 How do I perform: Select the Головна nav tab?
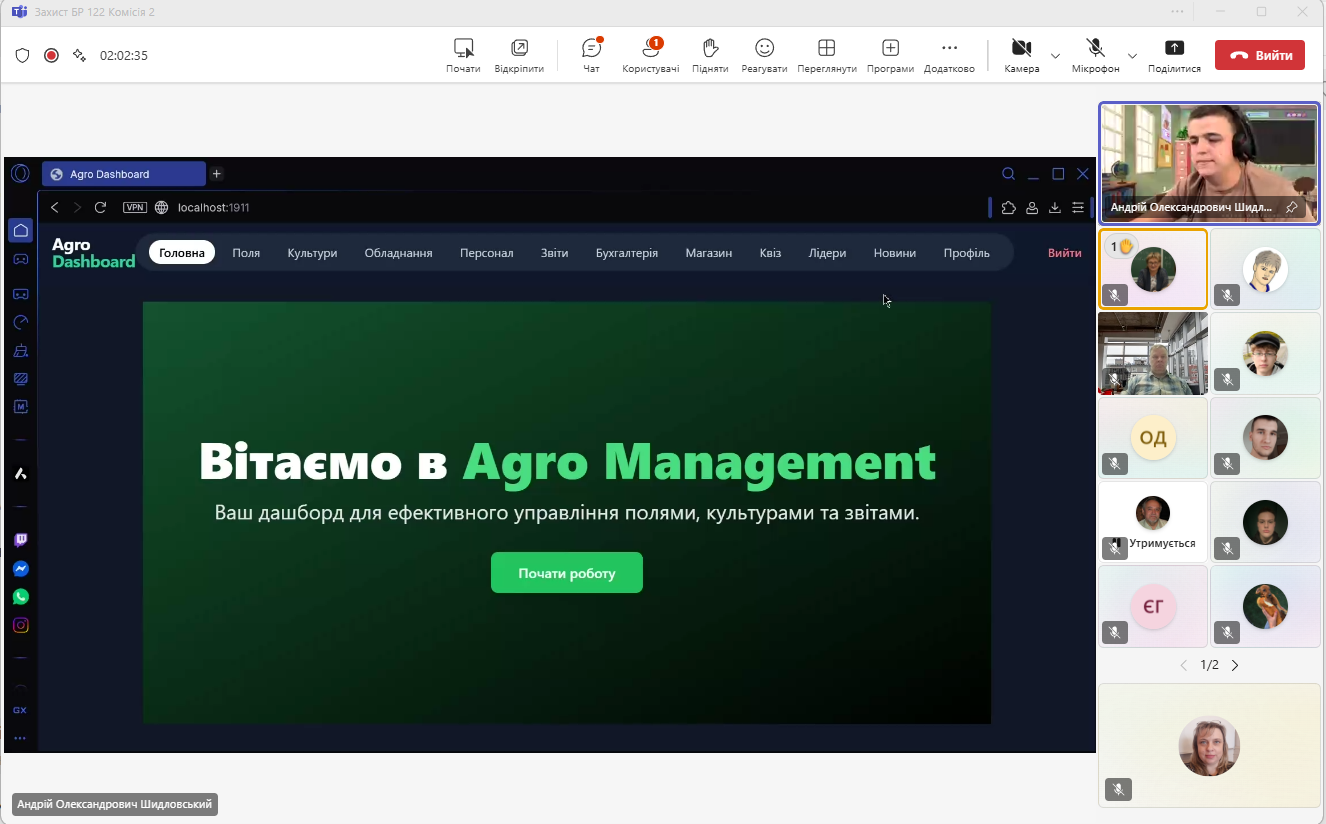(x=182, y=253)
